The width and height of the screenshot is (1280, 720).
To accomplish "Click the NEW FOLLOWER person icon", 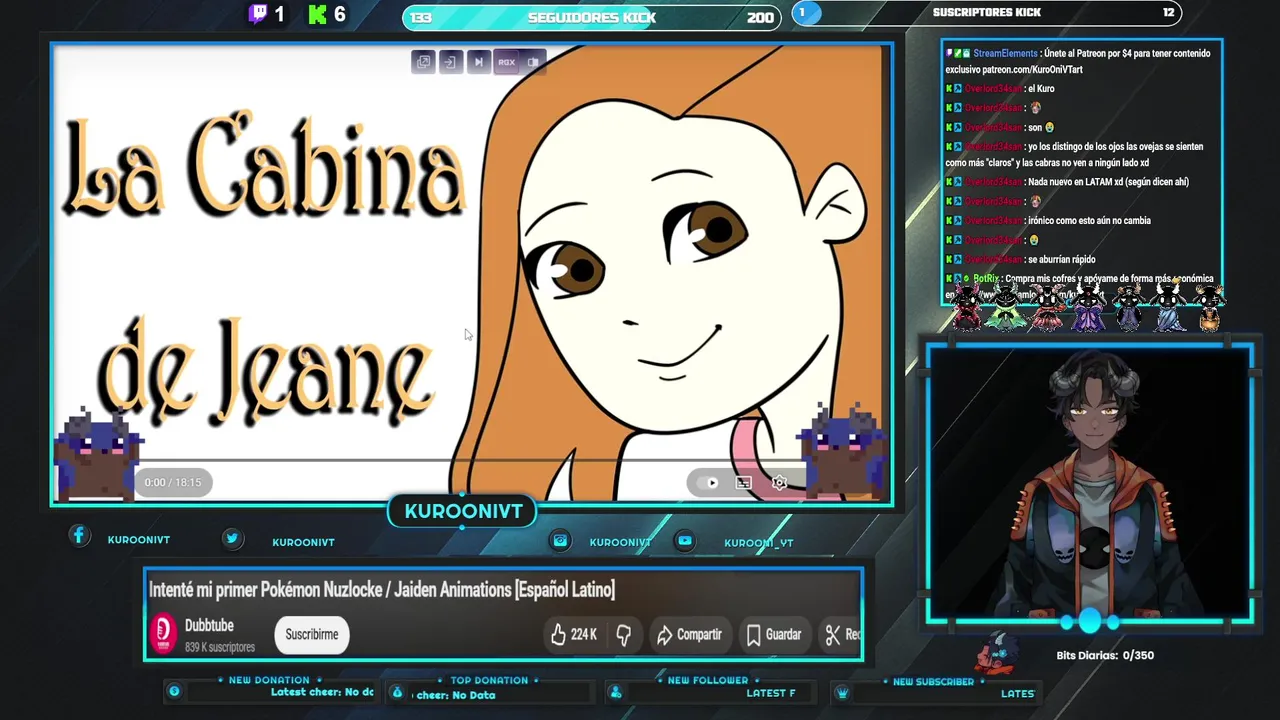I will [616, 692].
